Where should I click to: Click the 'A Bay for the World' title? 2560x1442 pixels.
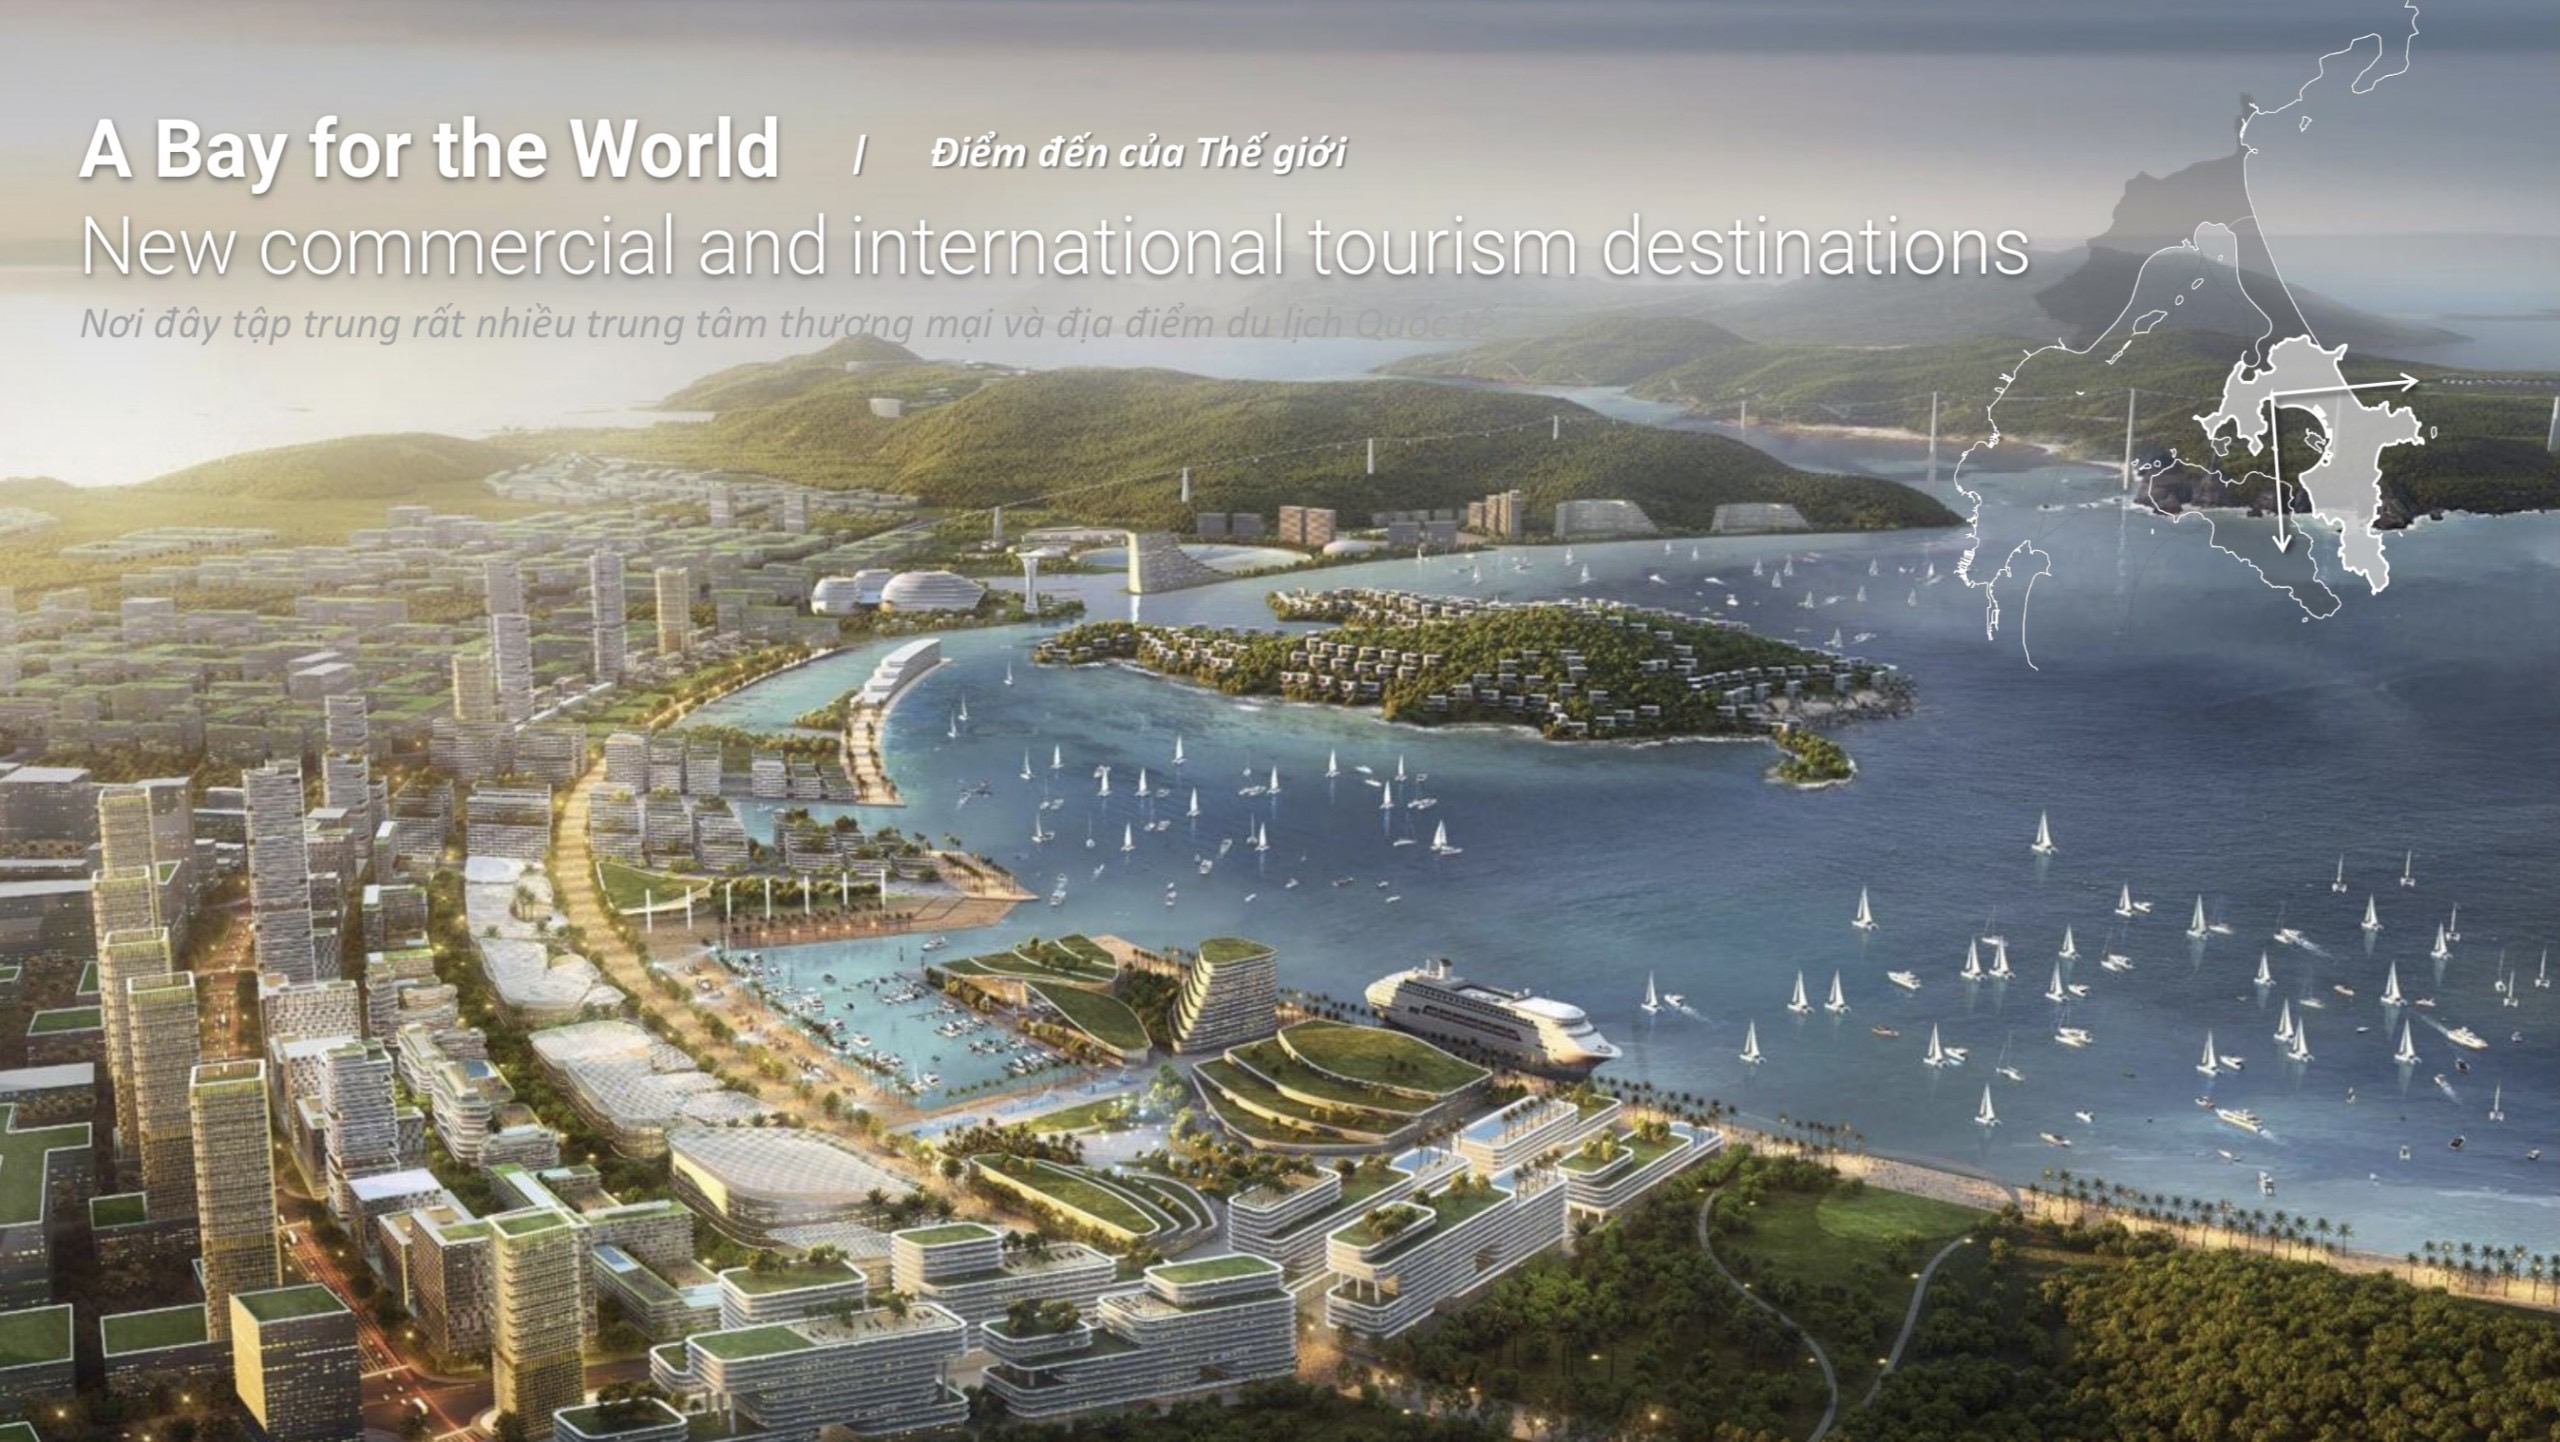click(x=428, y=150)
